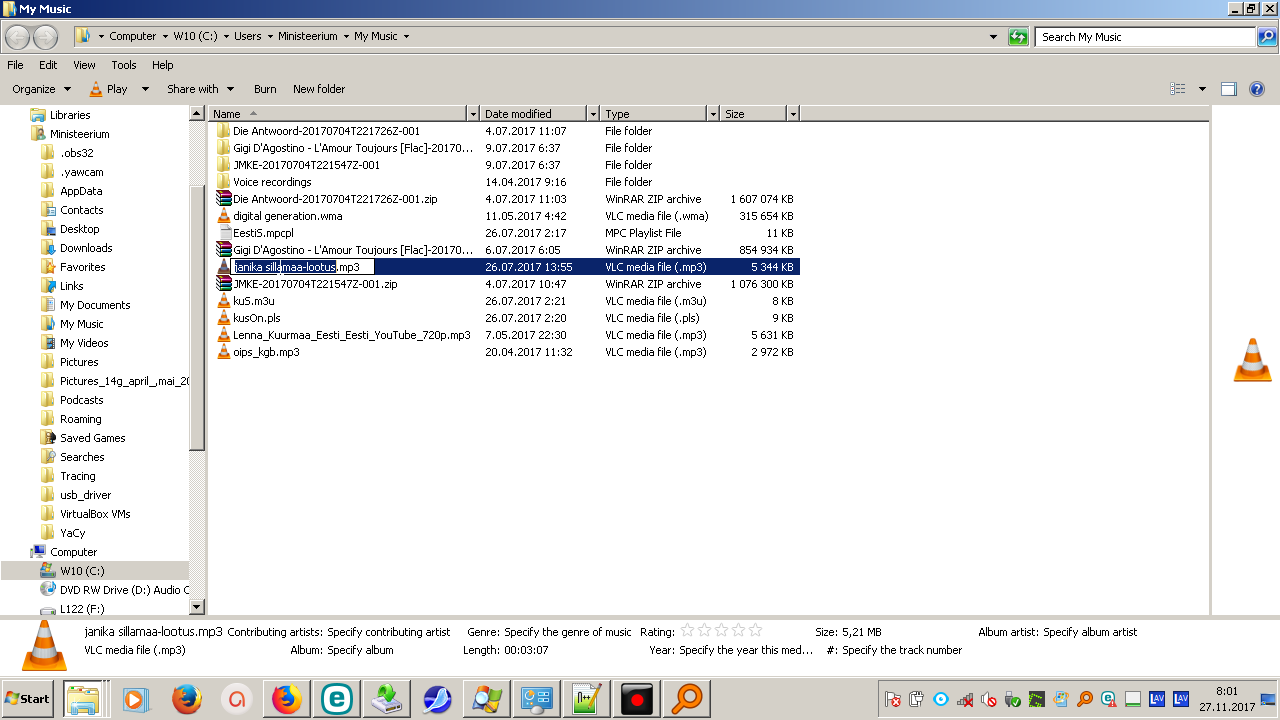This screenshot has height=720, width=1280.
Task: Click the file rename text box
Action: click(303, 267)
